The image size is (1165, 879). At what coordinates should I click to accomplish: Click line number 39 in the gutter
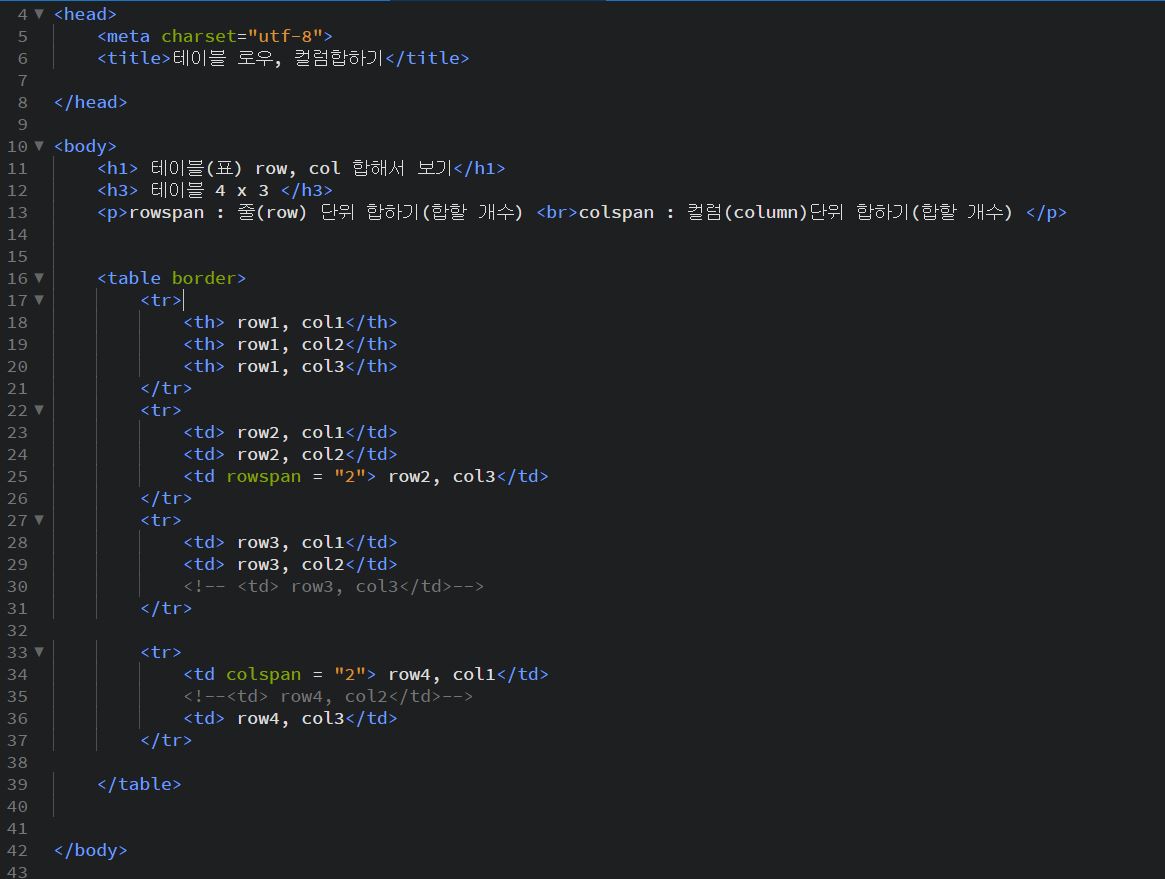pyautogui.click(x=17, y=785)
